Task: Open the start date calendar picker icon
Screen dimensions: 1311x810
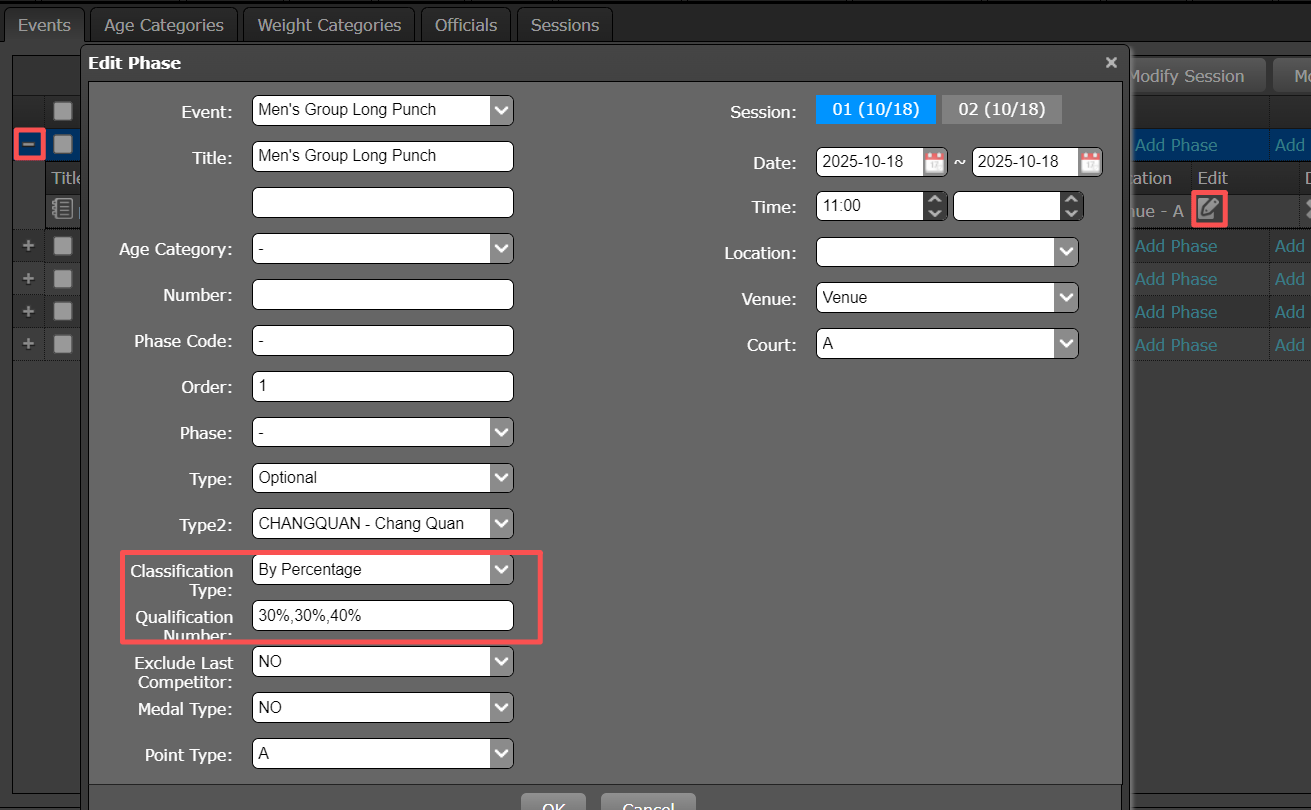Action: click(x=934, y=162)
